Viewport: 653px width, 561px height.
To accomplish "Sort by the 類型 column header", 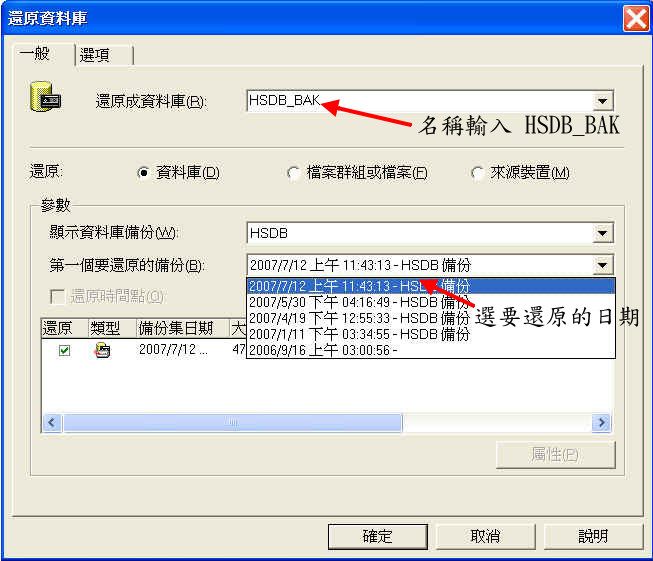I will [112, 328].
